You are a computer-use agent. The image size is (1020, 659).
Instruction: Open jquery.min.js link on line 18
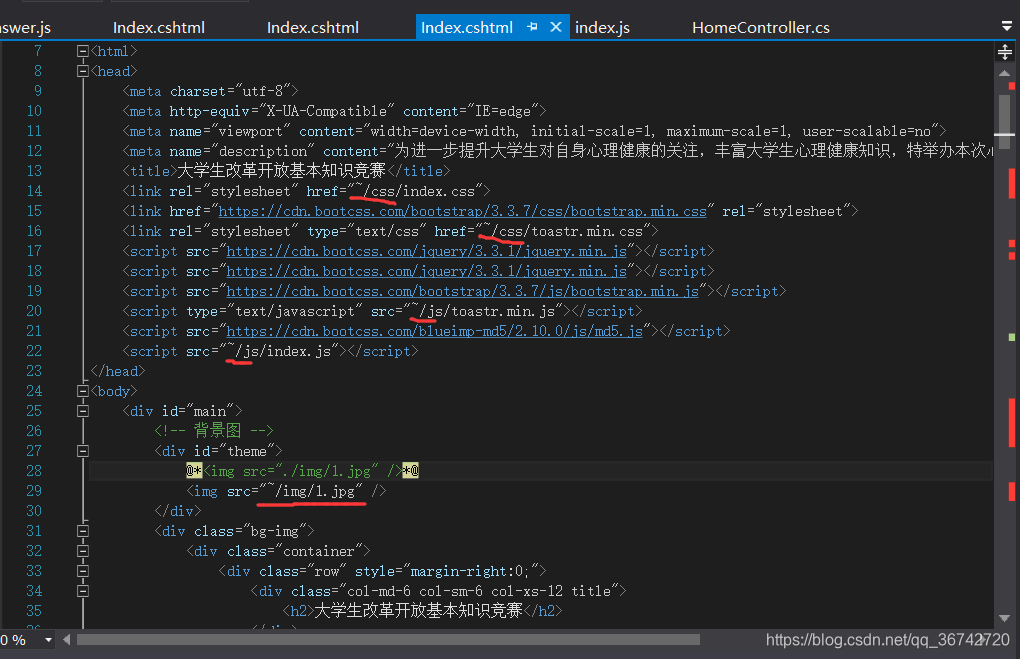[426, 271]
